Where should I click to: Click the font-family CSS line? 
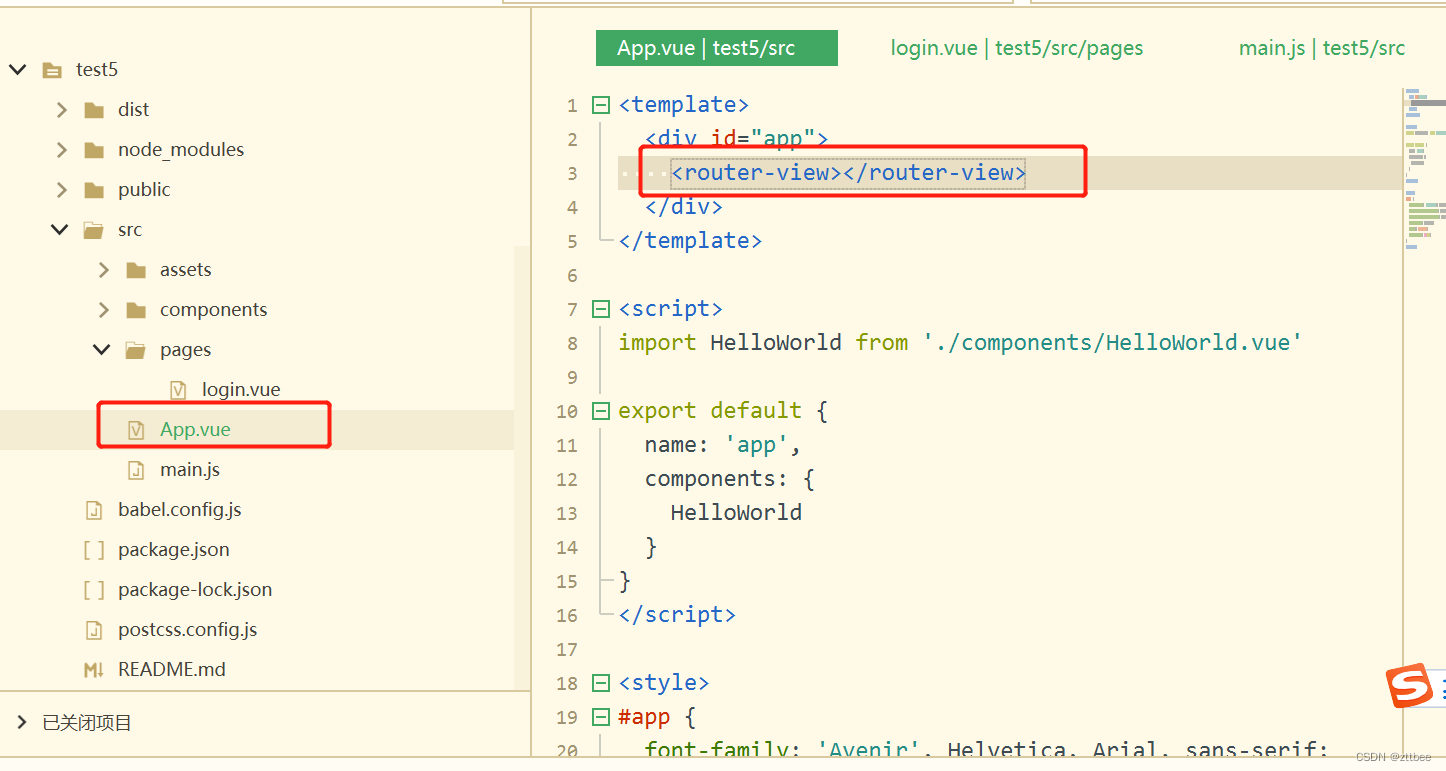click(986, 750)
